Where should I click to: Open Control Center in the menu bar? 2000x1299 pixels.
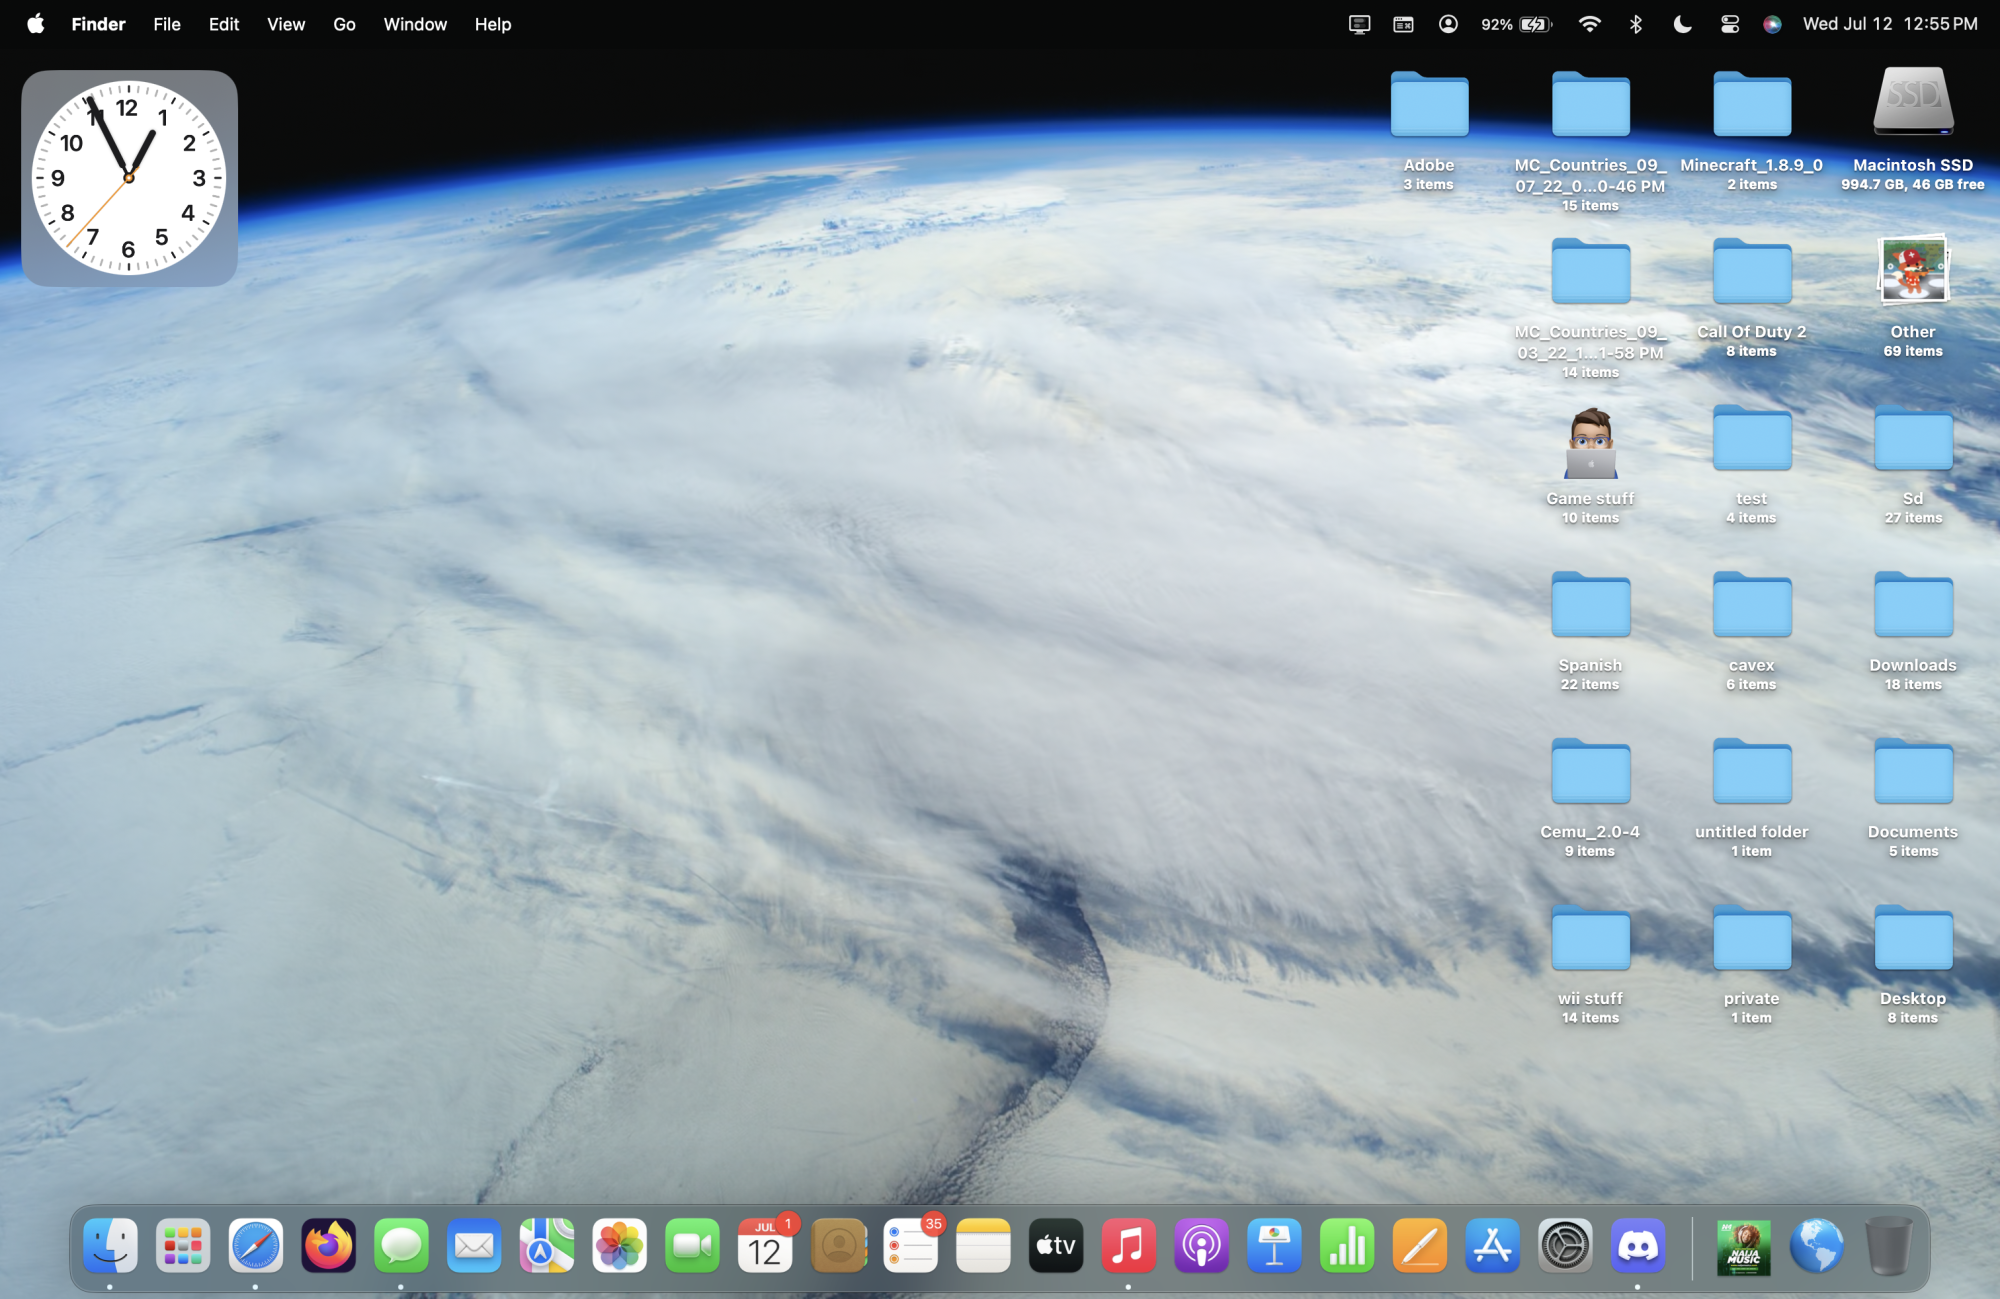tap(1729, 24)
